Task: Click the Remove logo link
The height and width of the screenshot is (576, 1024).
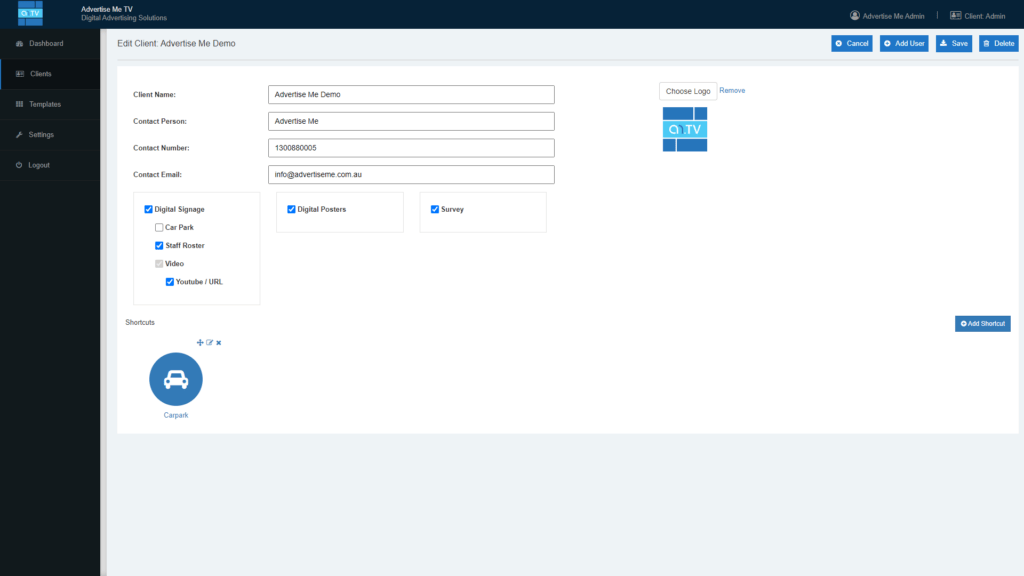Action: [732, 91]
